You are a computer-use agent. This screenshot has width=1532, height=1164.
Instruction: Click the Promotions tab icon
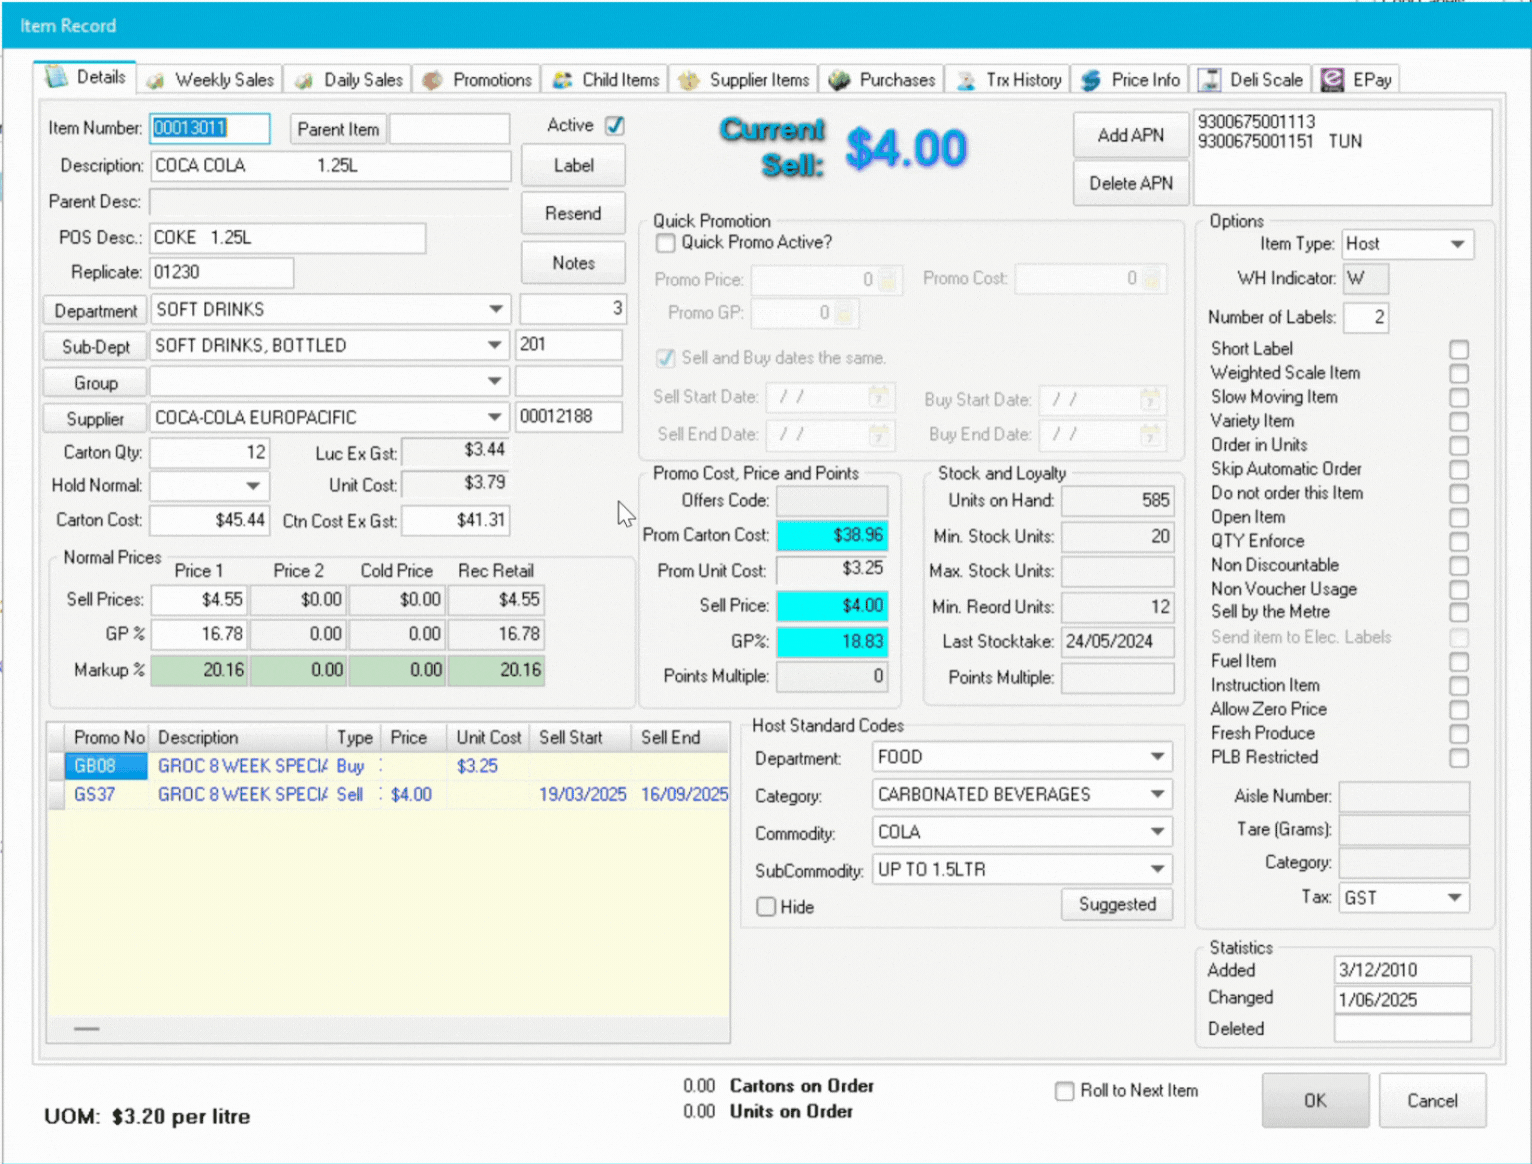click(x=432, y=80)
